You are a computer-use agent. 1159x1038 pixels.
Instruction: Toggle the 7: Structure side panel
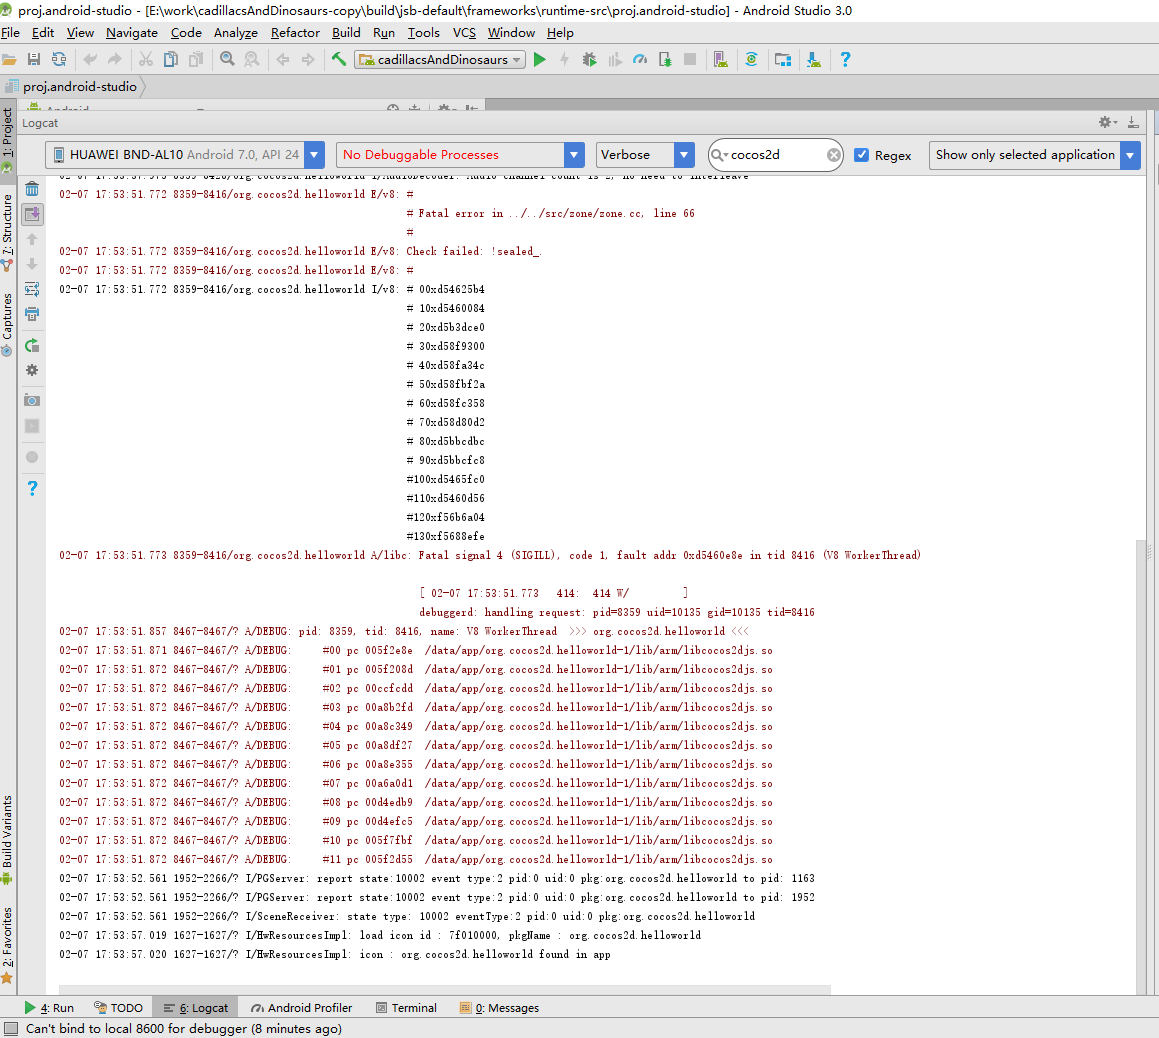(7, 231)
